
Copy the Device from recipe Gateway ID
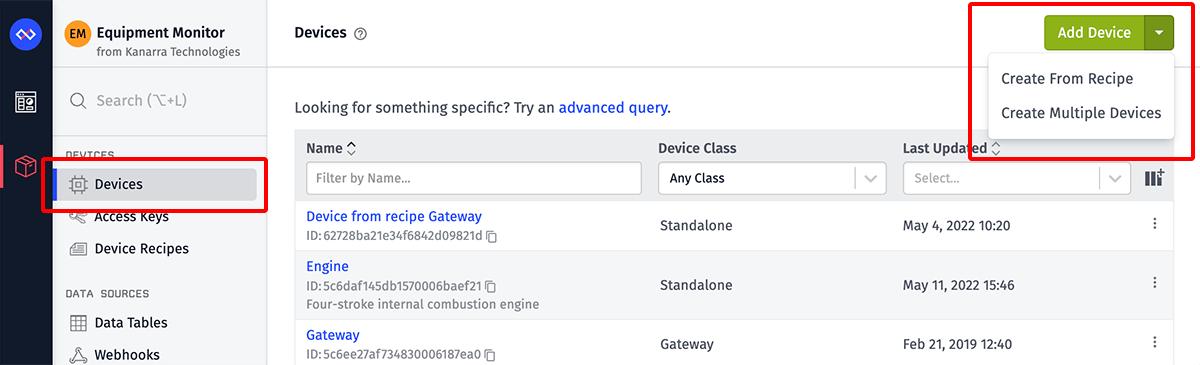[x=491, y=236]
